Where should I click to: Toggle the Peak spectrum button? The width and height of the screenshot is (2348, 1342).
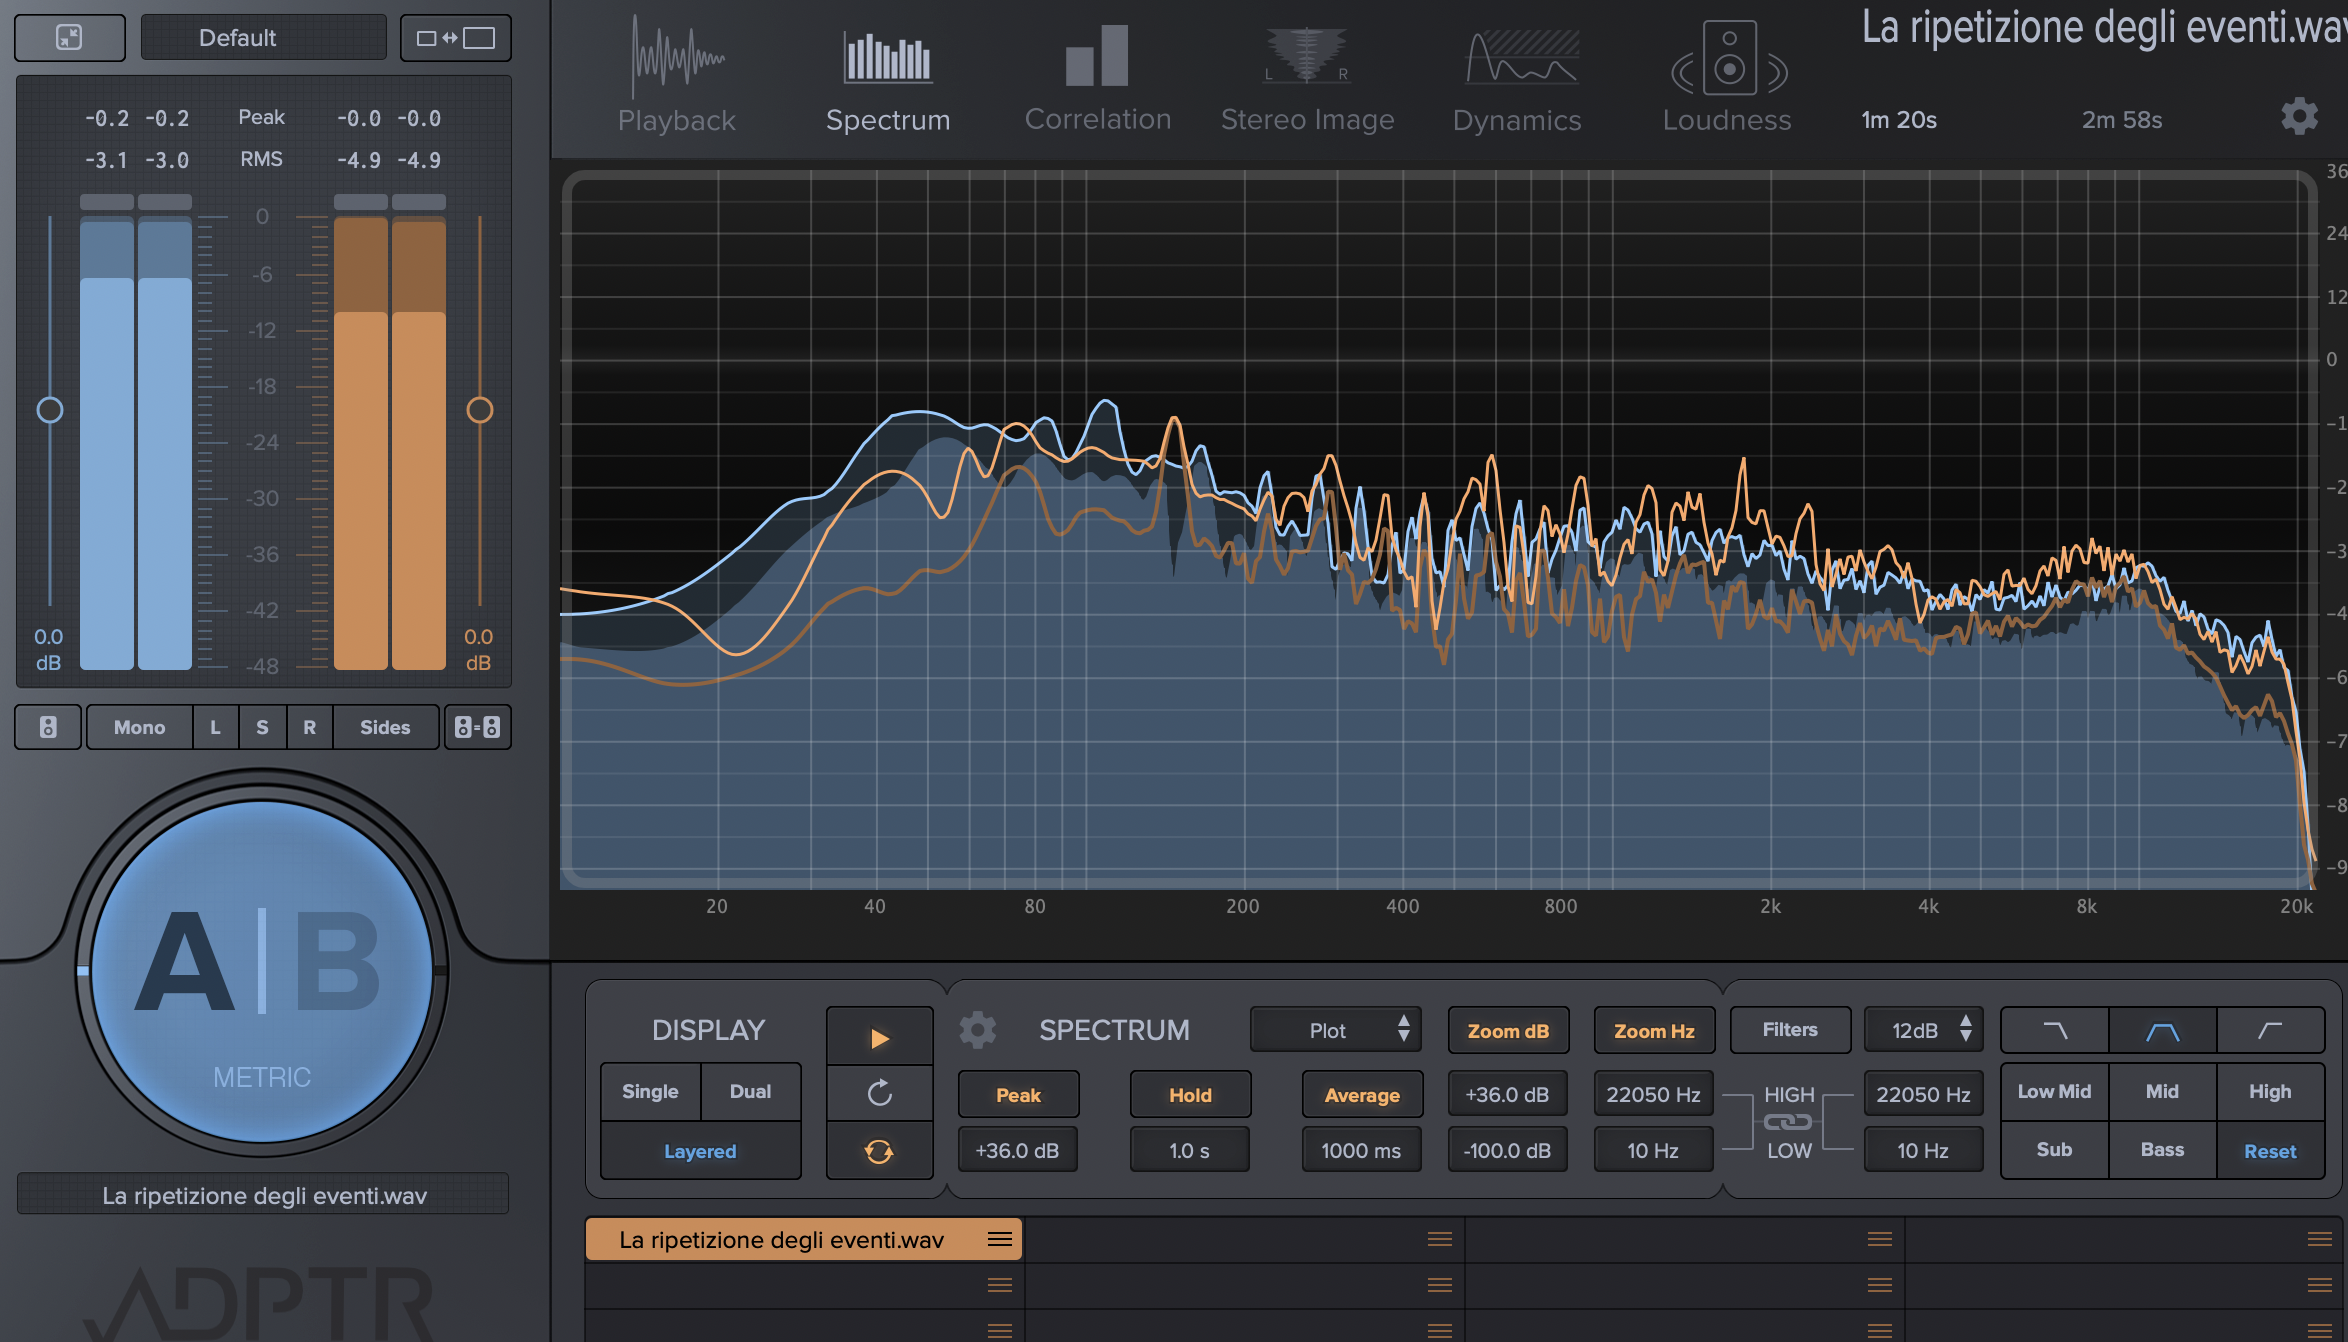(1018, 1095)
